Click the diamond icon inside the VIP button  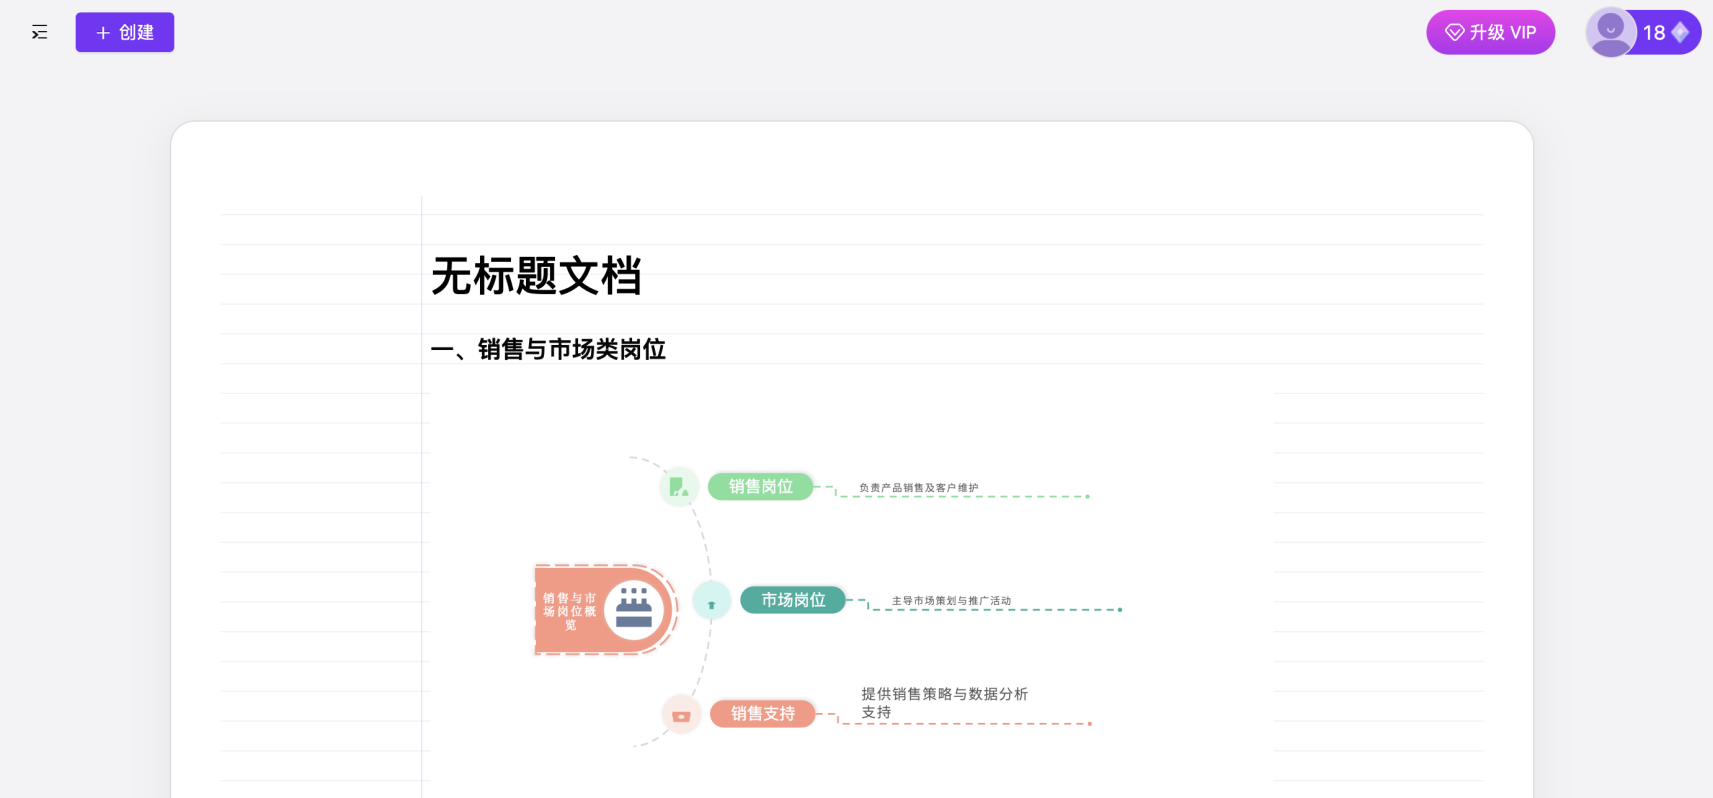(1454, 33)
